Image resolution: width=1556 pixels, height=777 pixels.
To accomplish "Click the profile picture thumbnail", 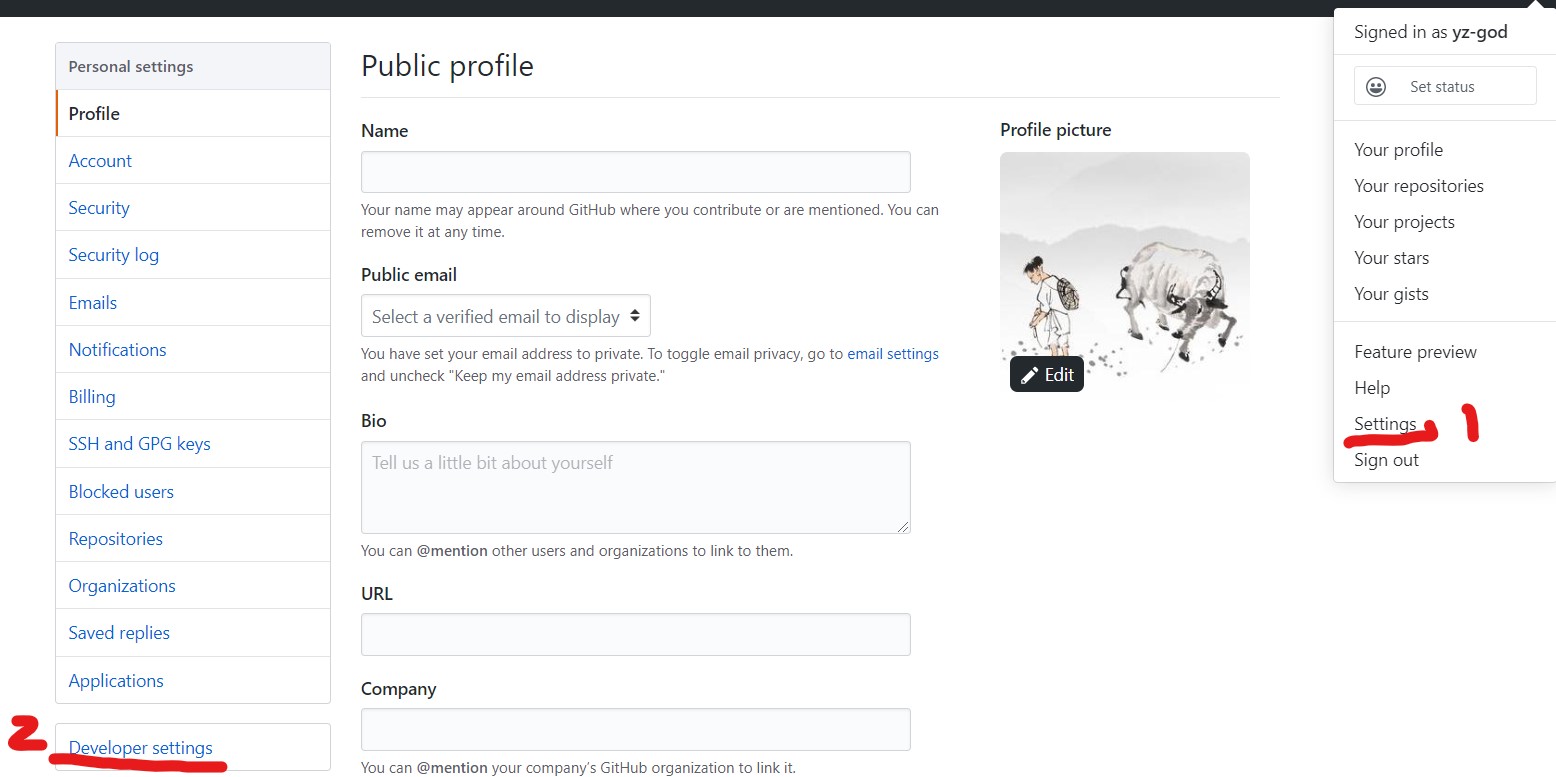I will click(1124, 260).
